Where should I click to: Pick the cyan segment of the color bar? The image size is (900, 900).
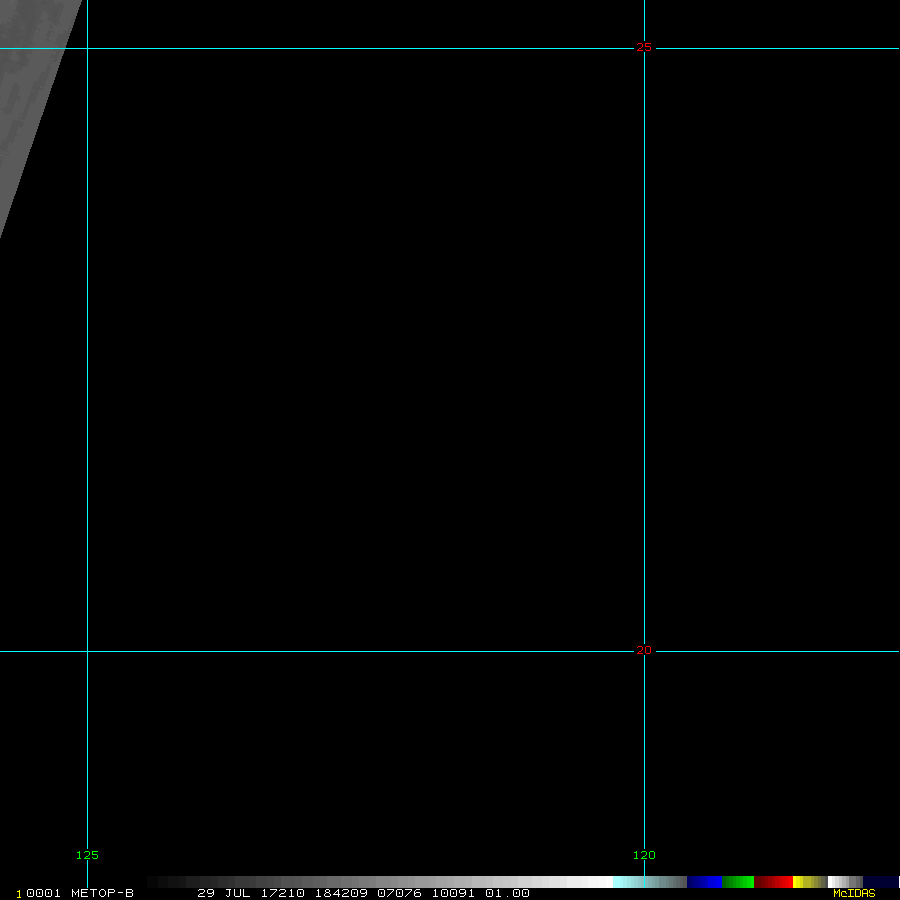[650, 882]
